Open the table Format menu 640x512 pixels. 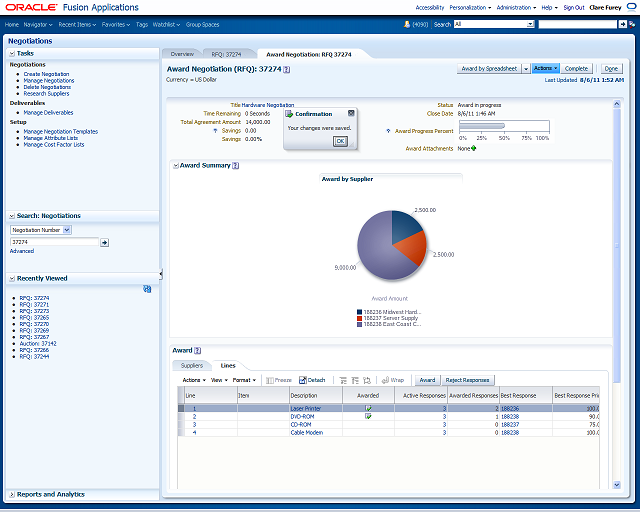pos(244,380)
